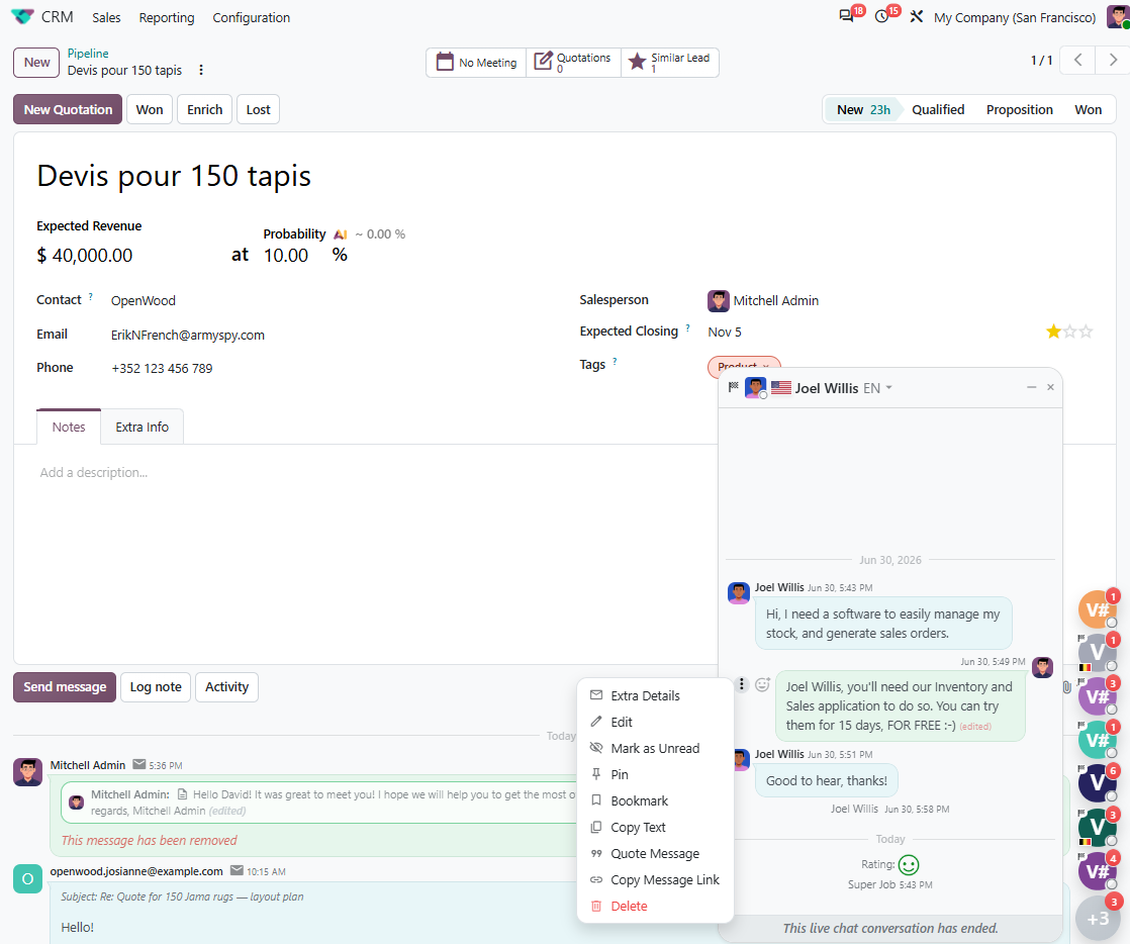Open the No Meeting calendar button
Screen dimensions: 1130x944
pyautogui.click(x=476, y=63)
